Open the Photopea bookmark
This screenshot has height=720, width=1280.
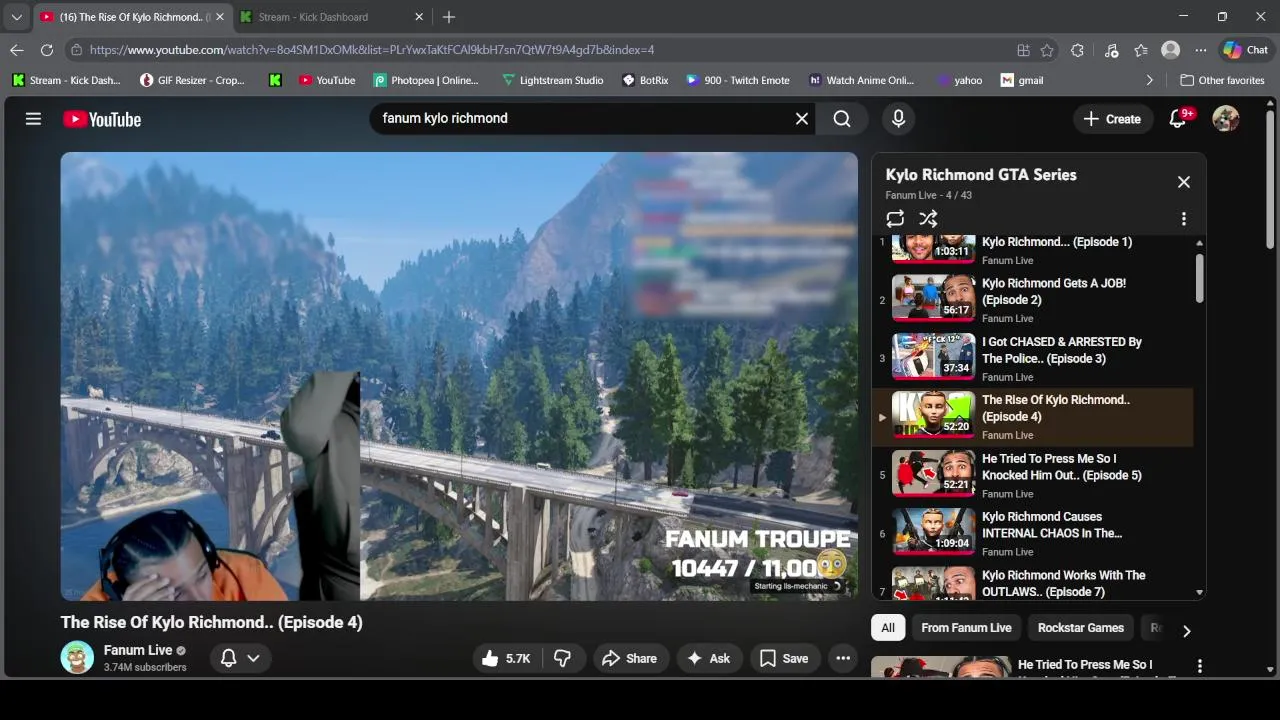[426, 80]
